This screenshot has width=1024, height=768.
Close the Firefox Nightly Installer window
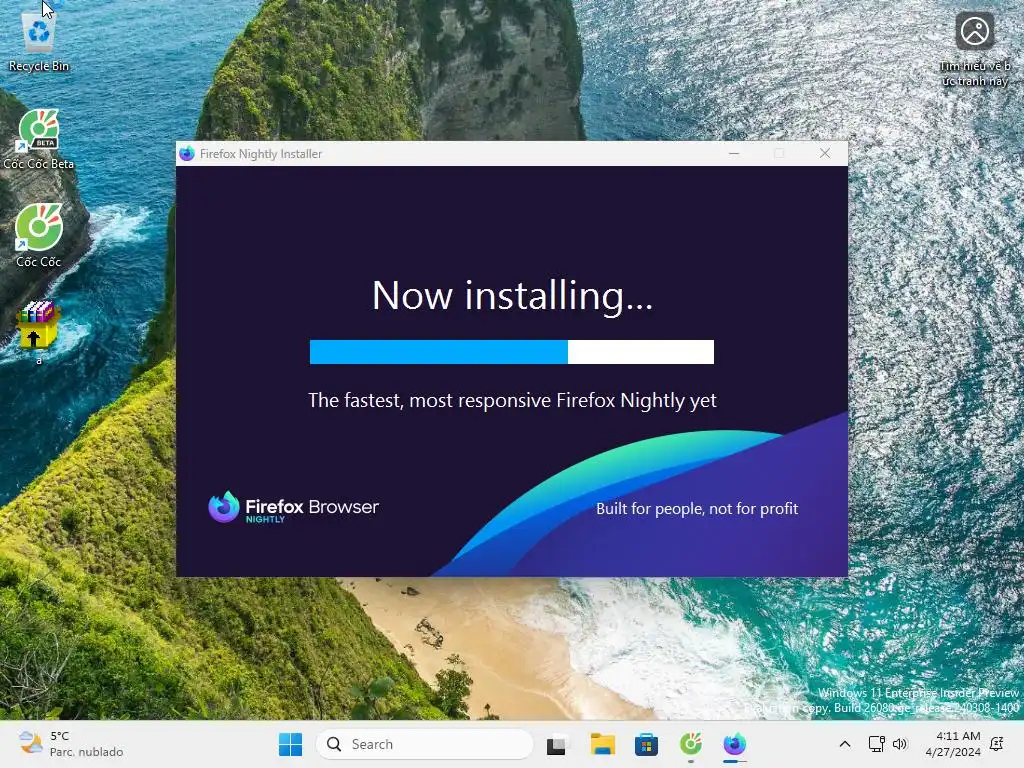(x=825, y=153)
